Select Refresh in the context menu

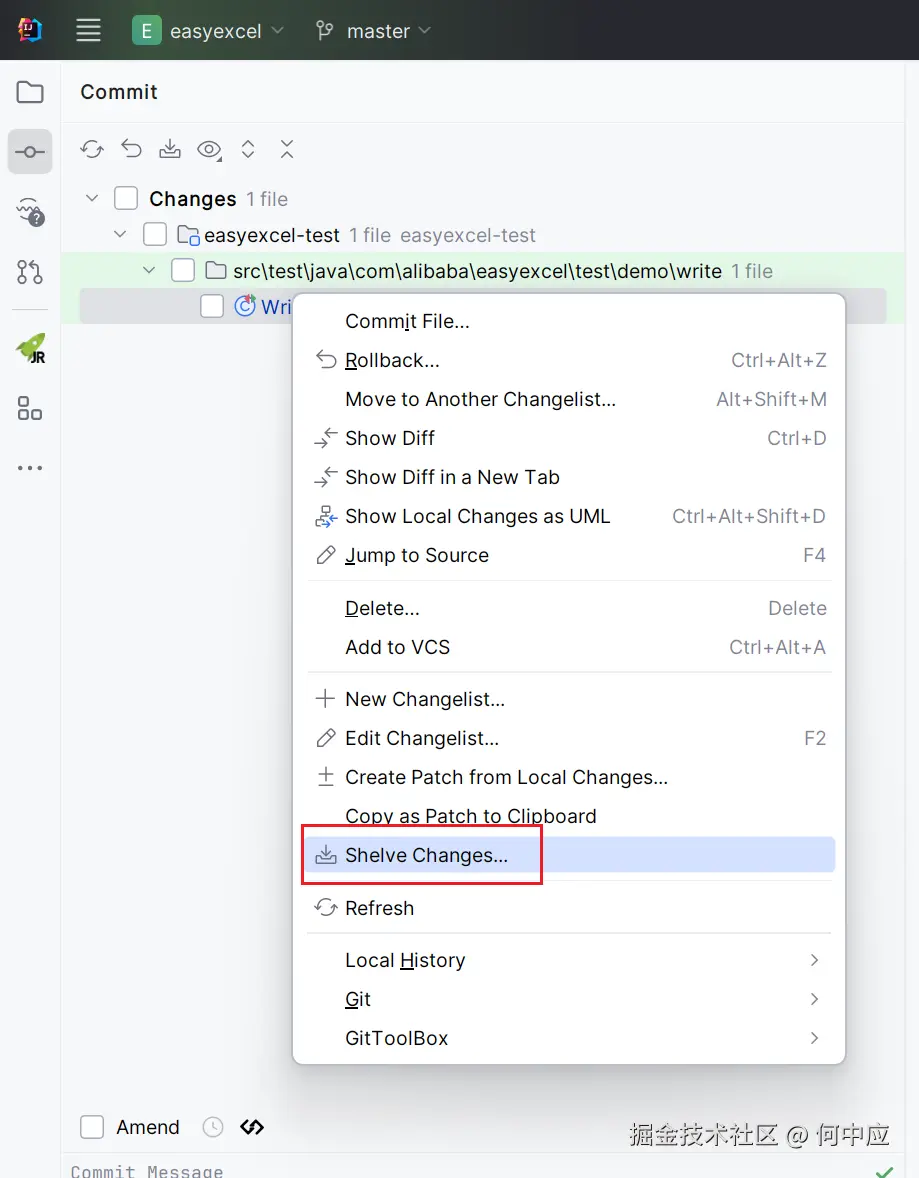570,908
